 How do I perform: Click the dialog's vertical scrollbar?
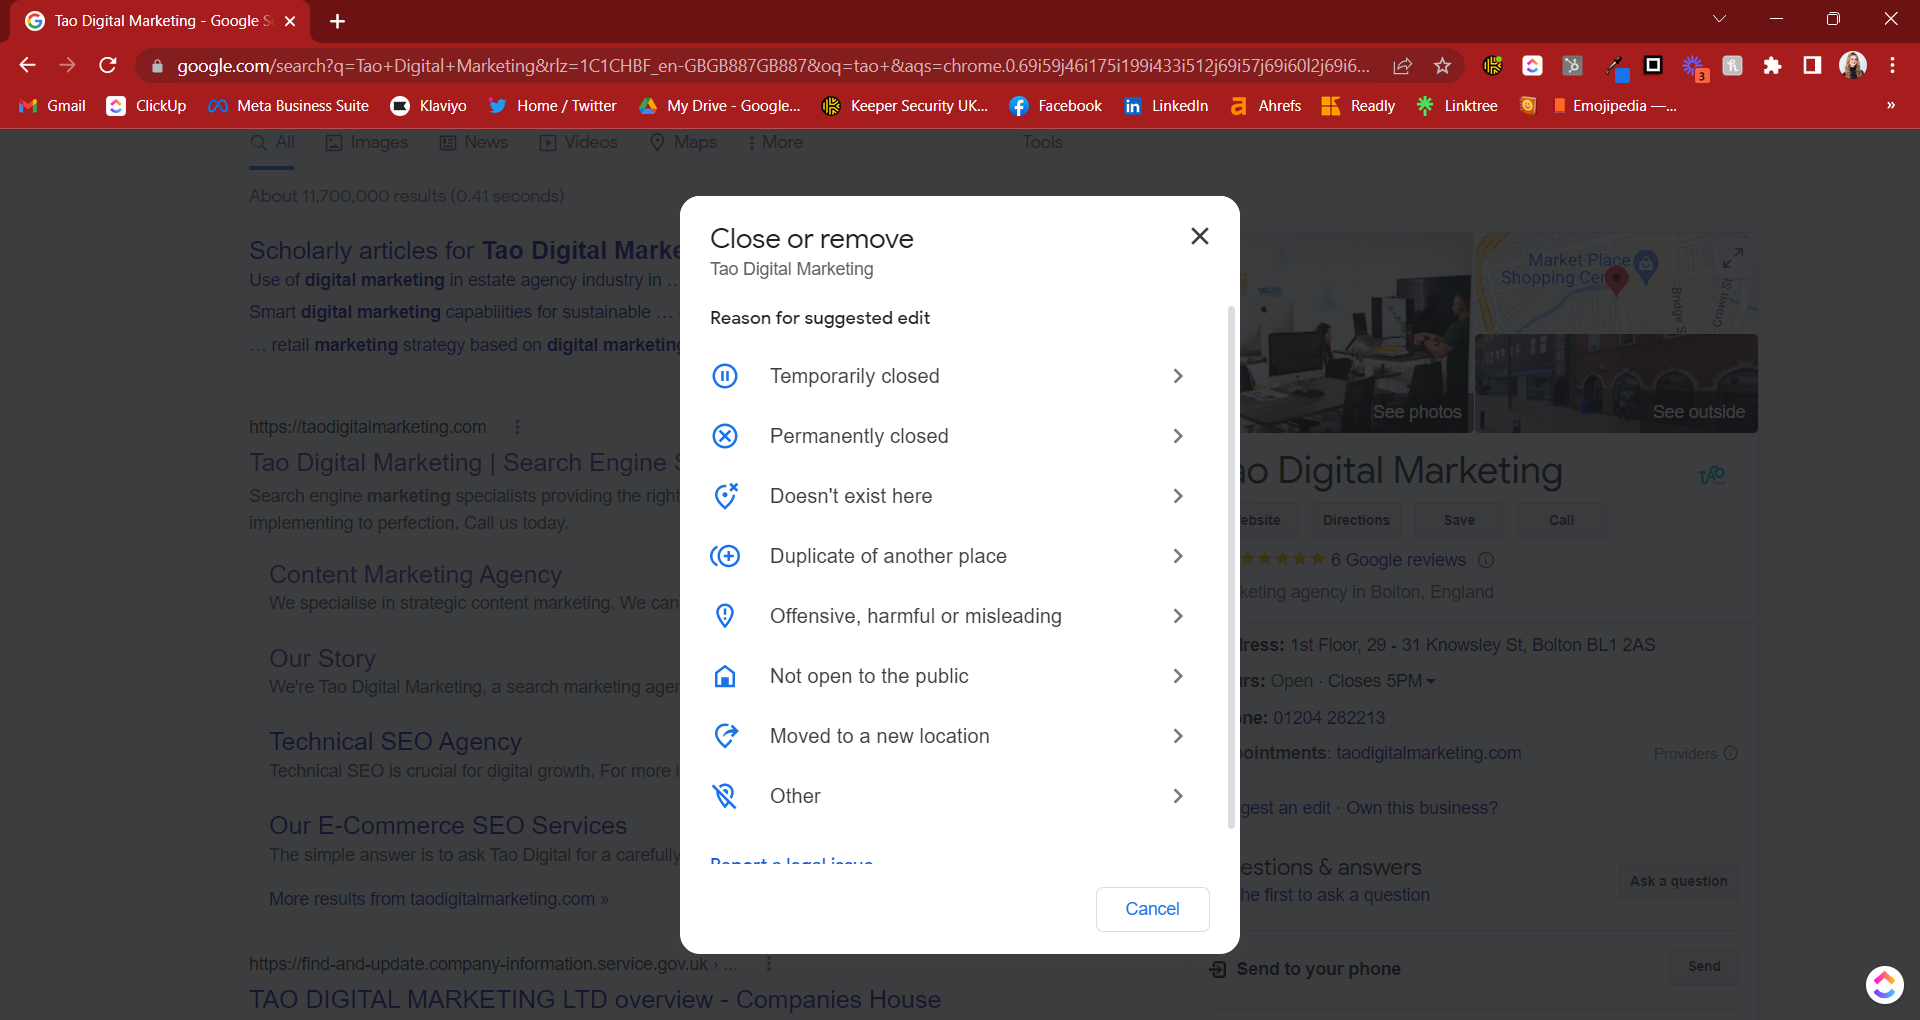pos(1231,568)
